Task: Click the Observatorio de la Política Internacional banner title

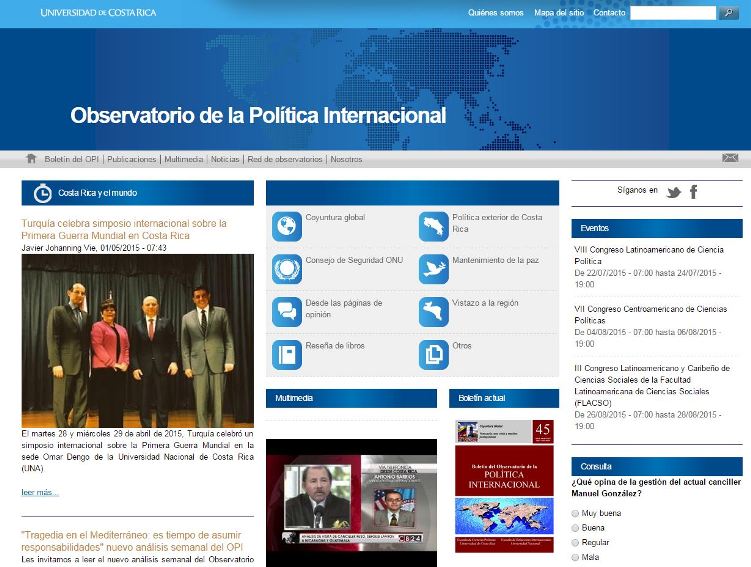Action: (x=258, y=115)
